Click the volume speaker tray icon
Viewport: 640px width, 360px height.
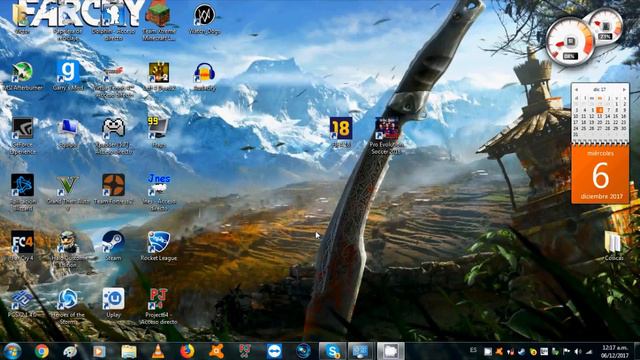[578, 351]
